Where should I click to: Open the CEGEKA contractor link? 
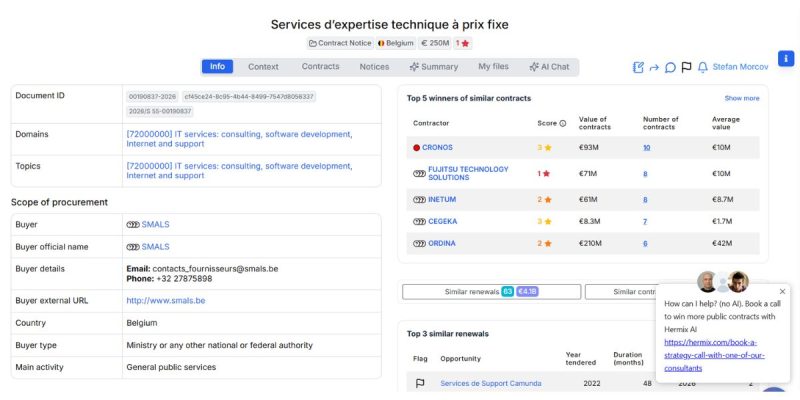pos(442,222)
